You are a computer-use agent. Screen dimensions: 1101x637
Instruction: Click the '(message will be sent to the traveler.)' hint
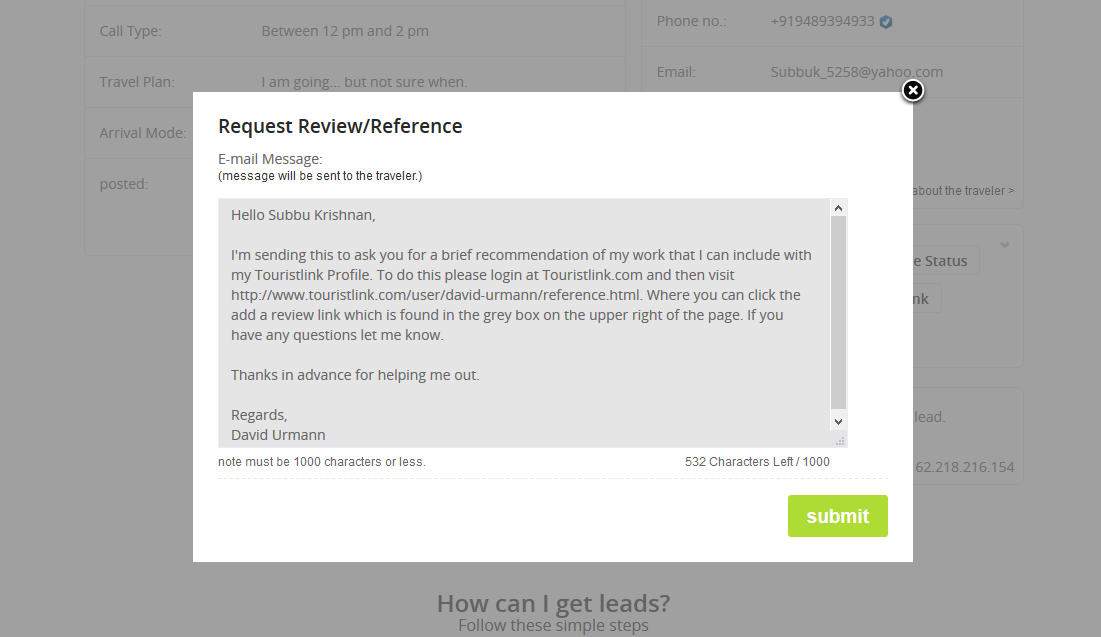coord(320,176)
